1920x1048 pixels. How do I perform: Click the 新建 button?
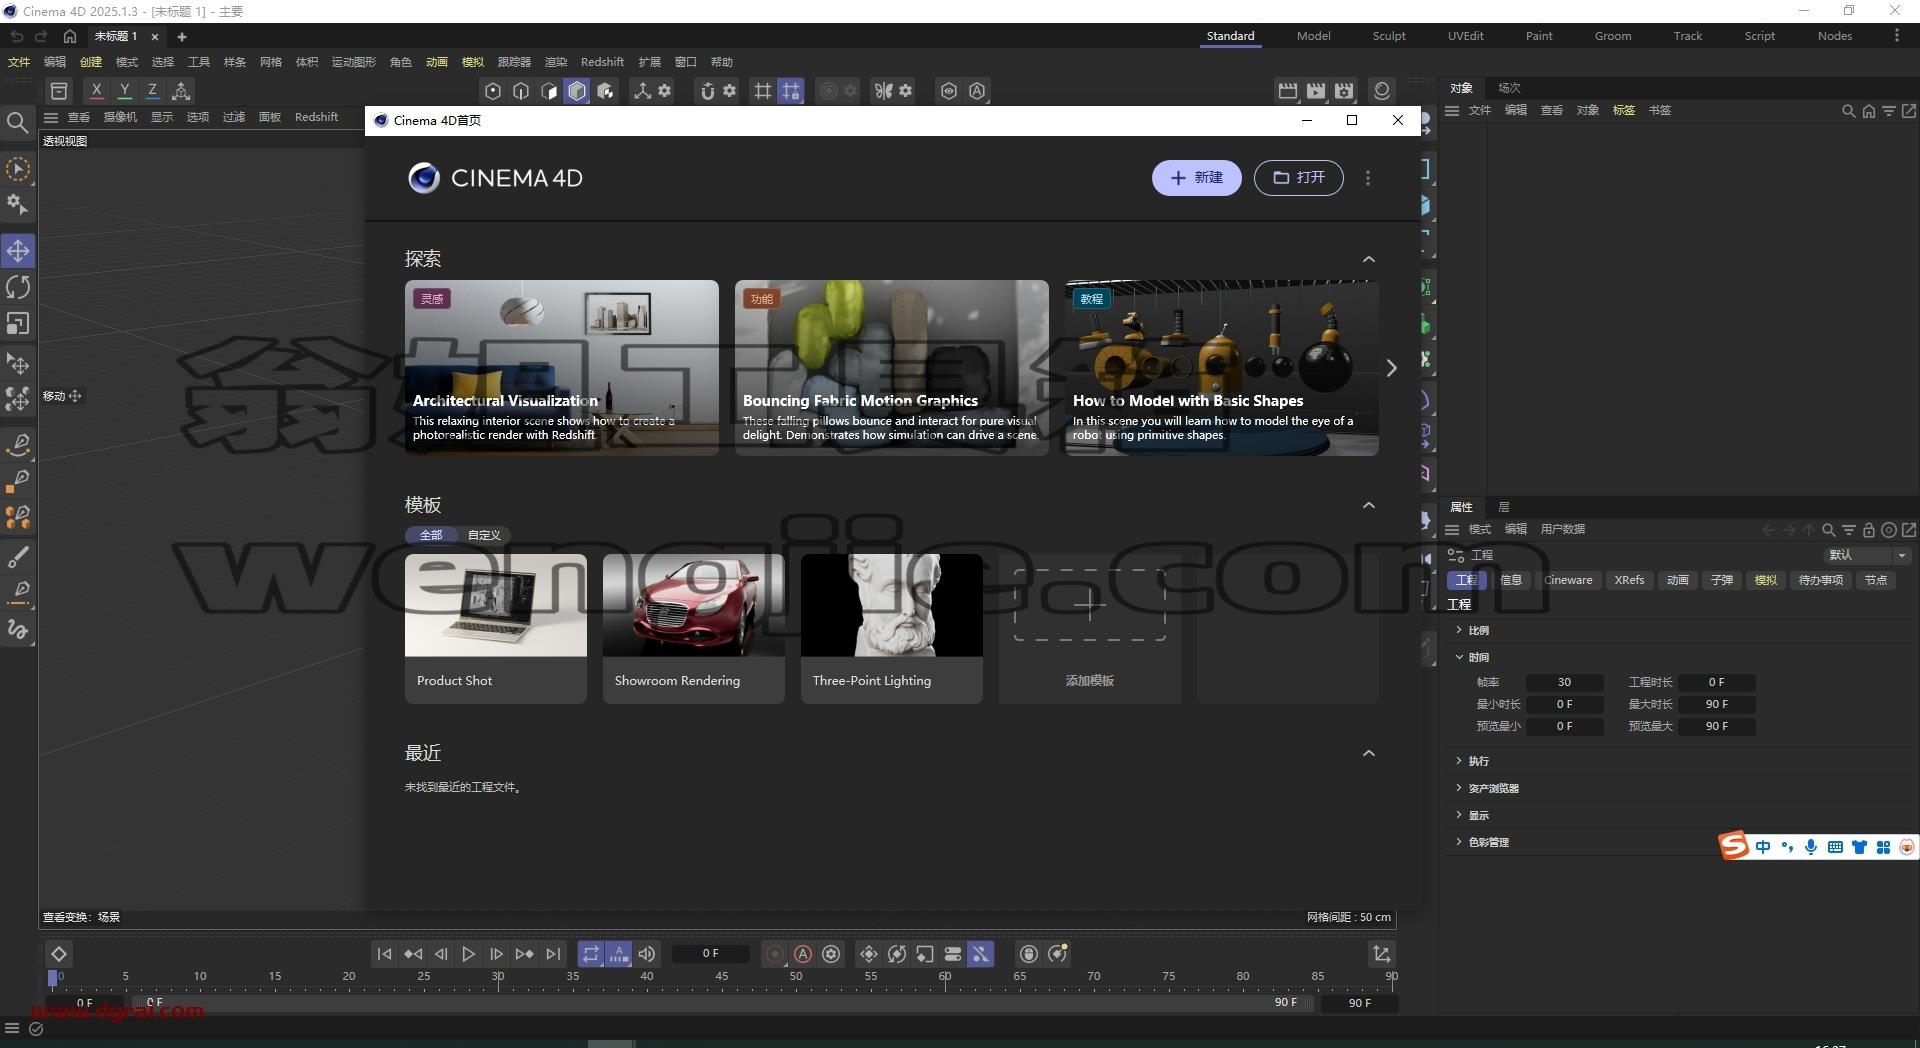pyautogui.click(x=1197, y=178)
